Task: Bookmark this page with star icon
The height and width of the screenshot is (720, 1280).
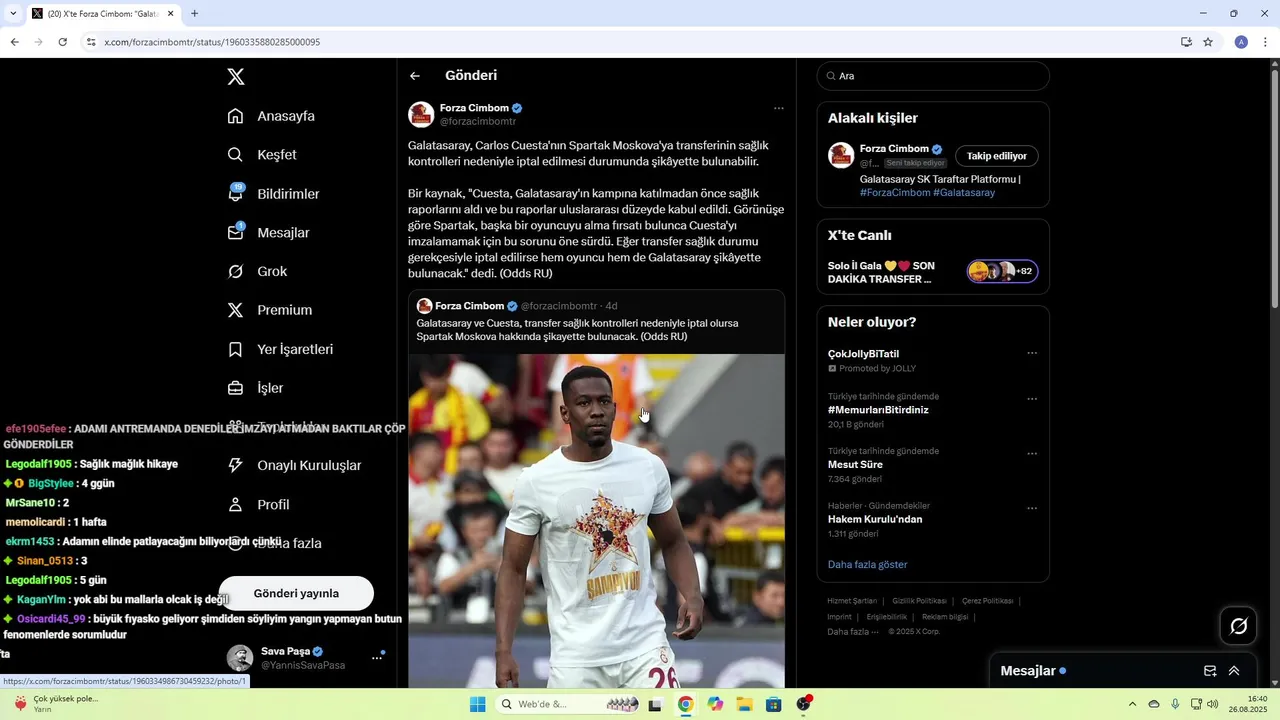Action: coord(1208,42)
